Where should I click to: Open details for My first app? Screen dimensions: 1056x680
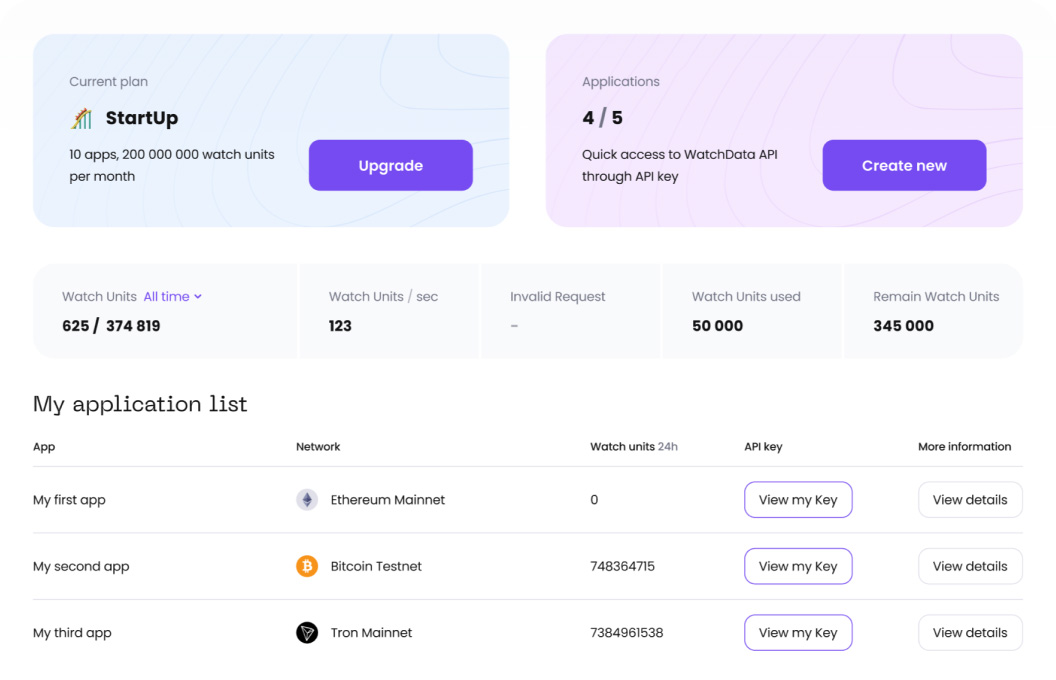coord(970,499)
